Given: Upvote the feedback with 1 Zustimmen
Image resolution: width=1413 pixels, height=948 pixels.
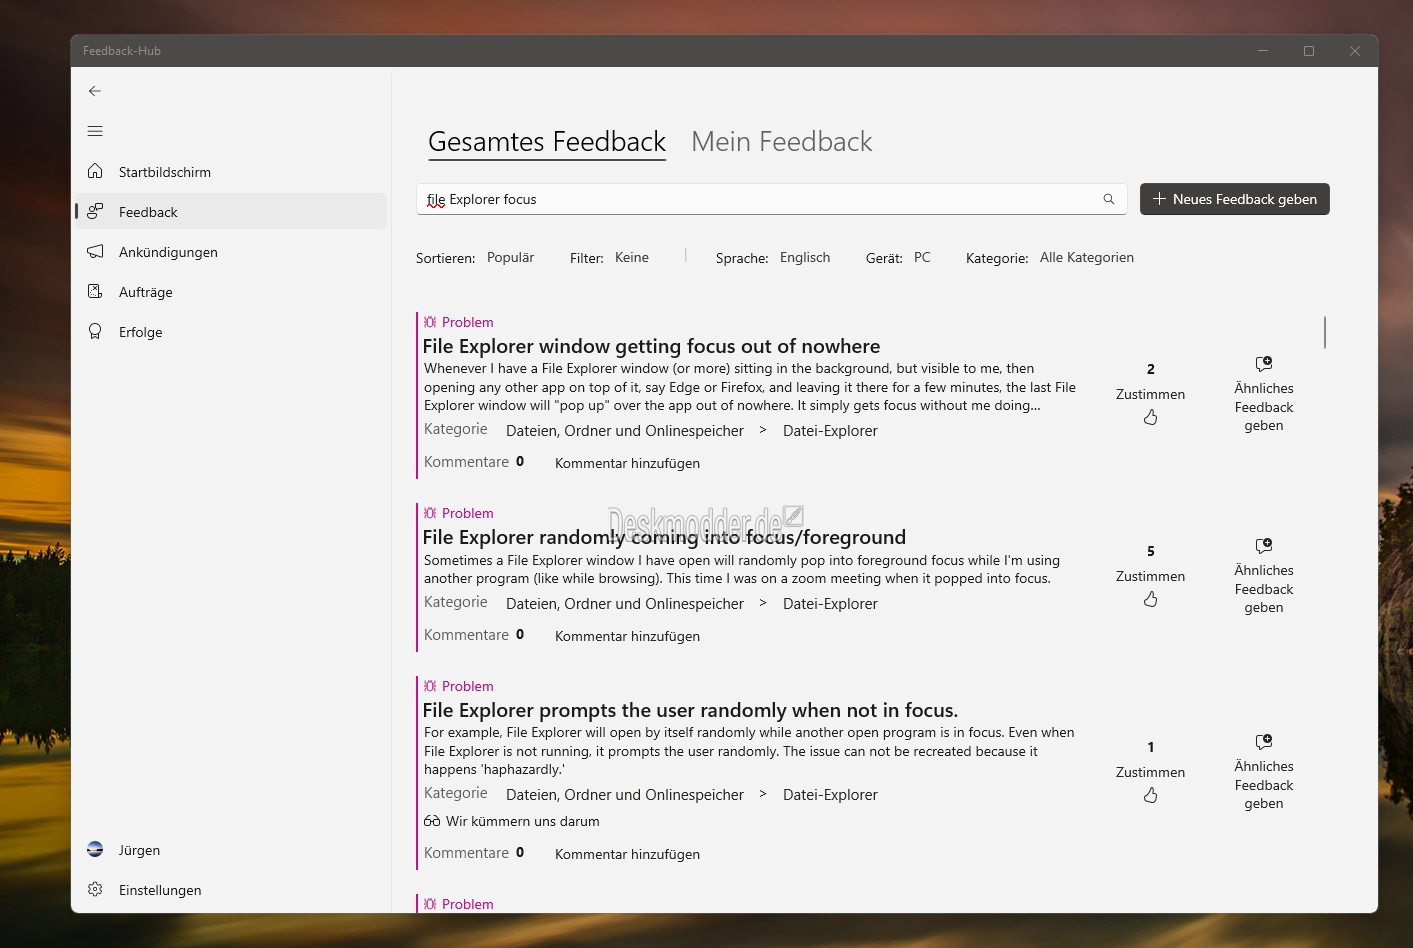Looking at the screenshot, I should [x=1151, y=795].
